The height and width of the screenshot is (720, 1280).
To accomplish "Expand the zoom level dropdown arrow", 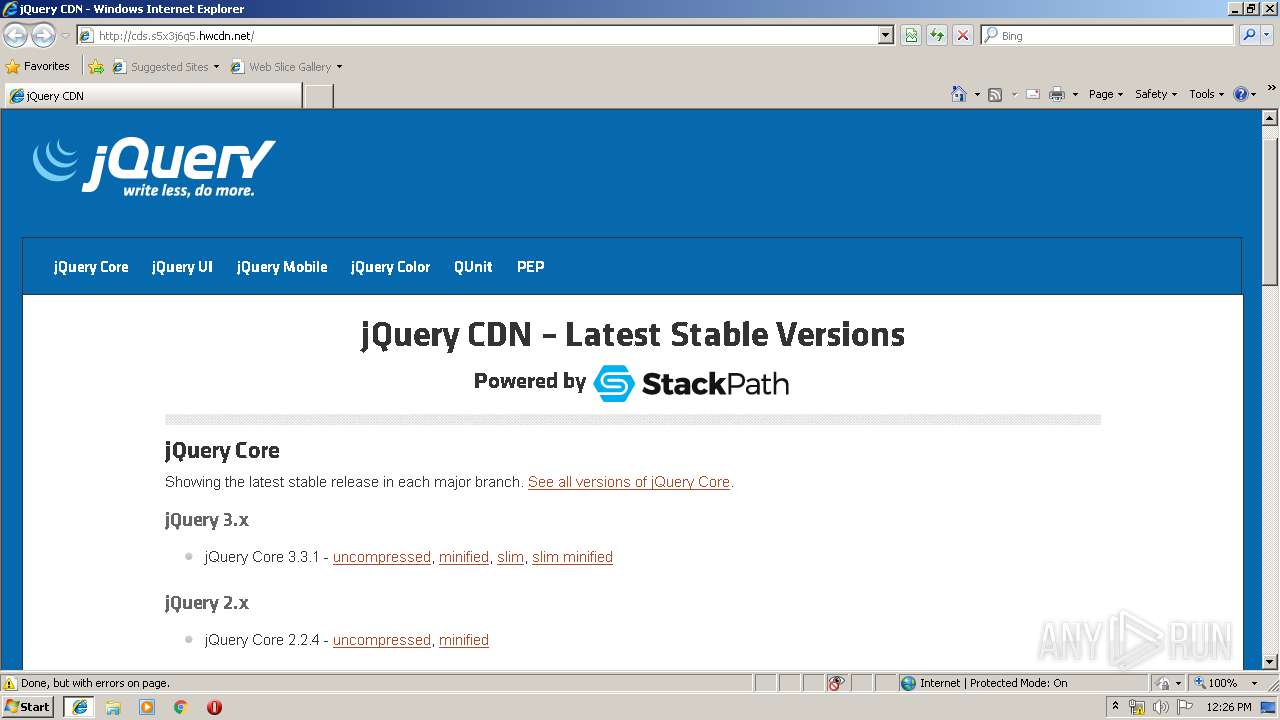I will point(1255,683).
